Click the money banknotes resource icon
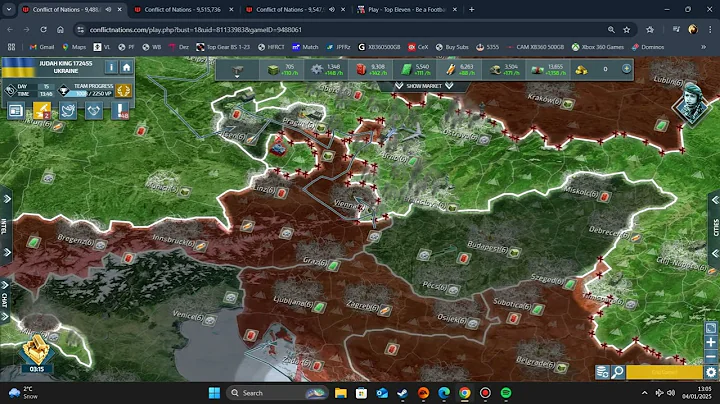The width and height of the screenshot is (720, 404). pyautogui.click(x=537, y=70)
